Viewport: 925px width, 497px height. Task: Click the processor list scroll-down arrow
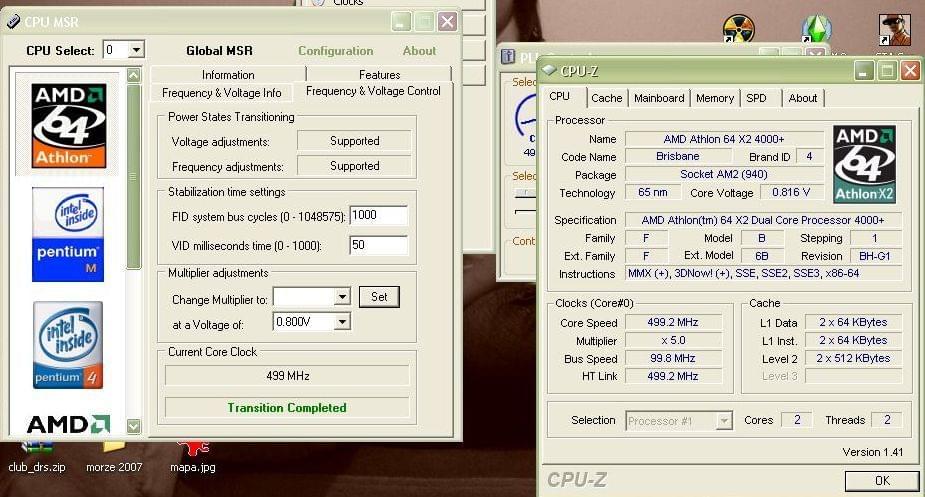(x=134, y=426)
